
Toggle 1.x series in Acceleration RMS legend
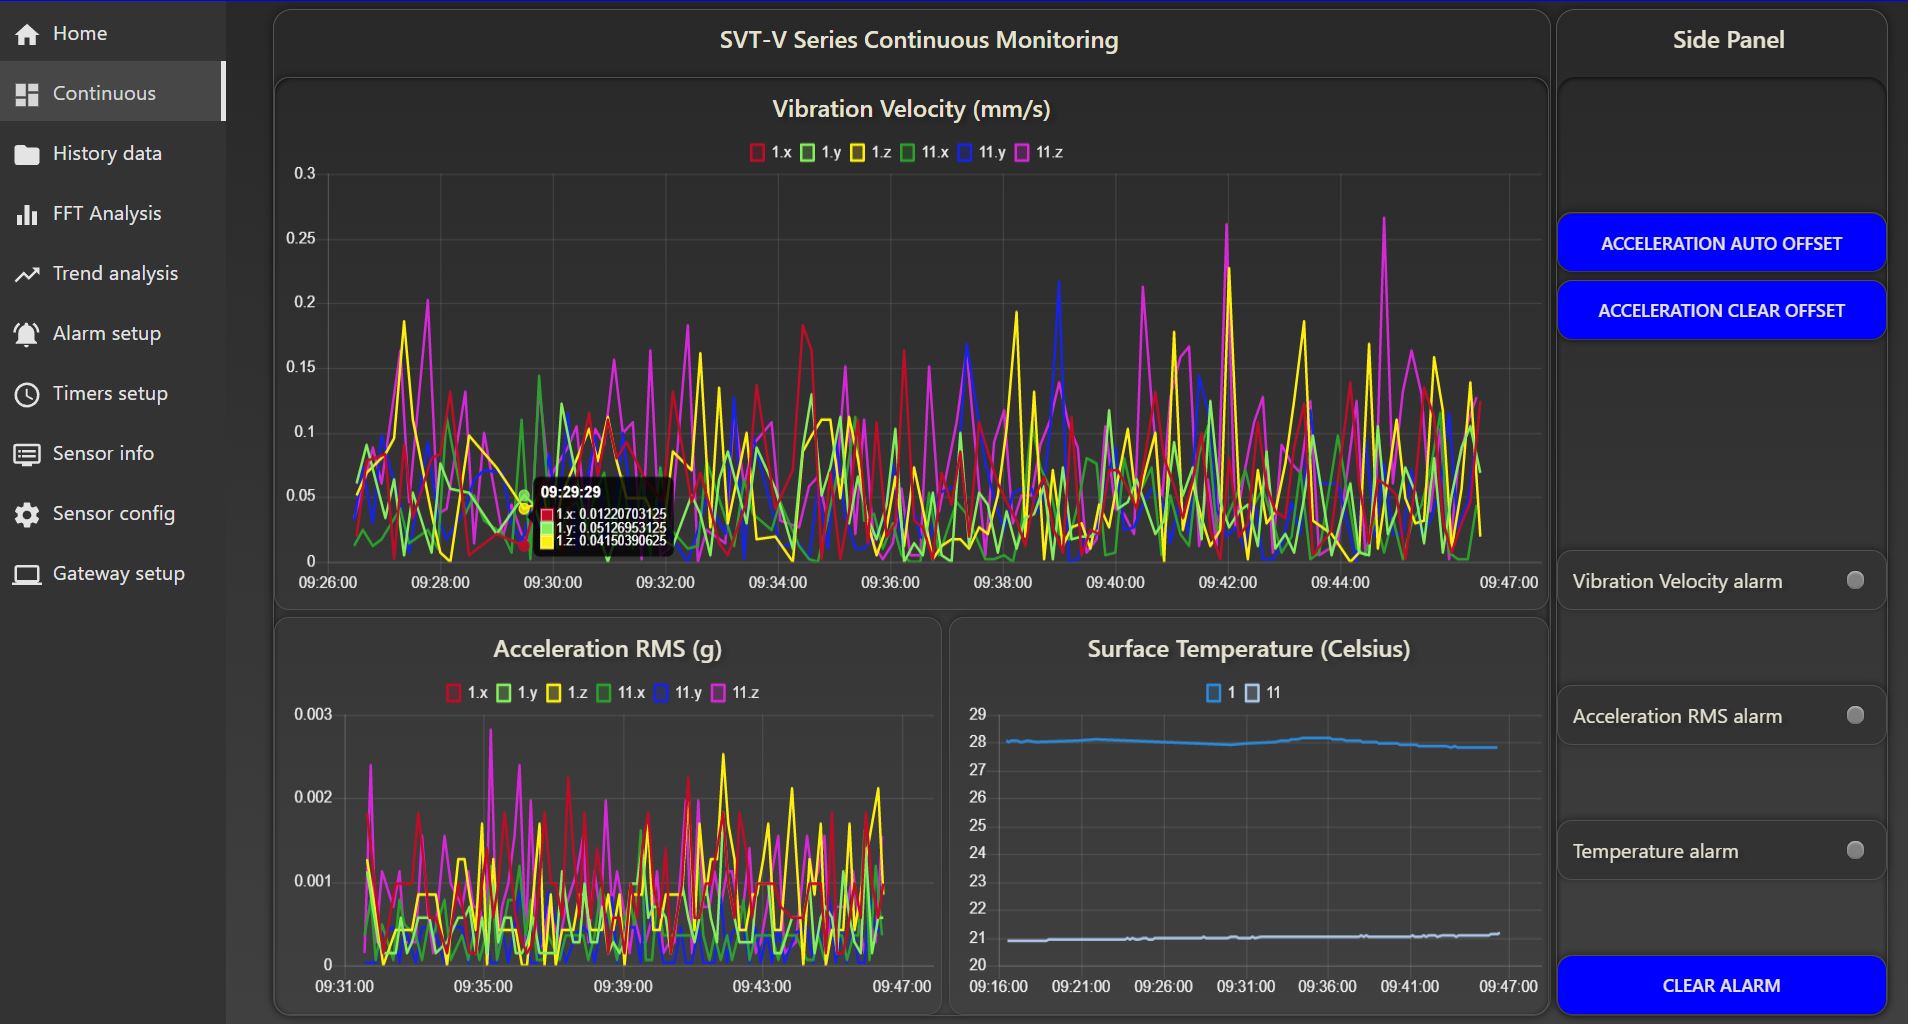pyautogui.click(x=467, y=692)
